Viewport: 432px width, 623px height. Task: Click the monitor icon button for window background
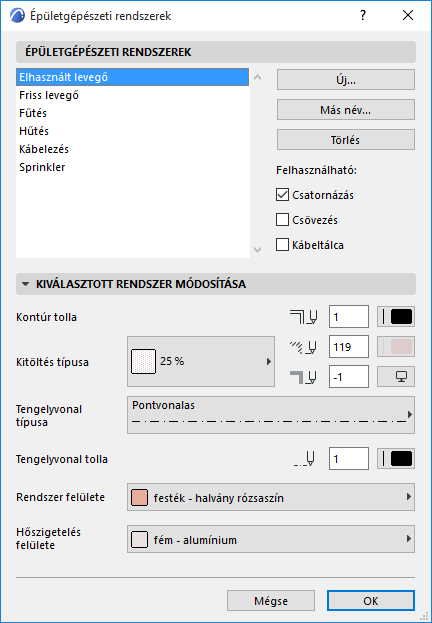click(396, 377)
